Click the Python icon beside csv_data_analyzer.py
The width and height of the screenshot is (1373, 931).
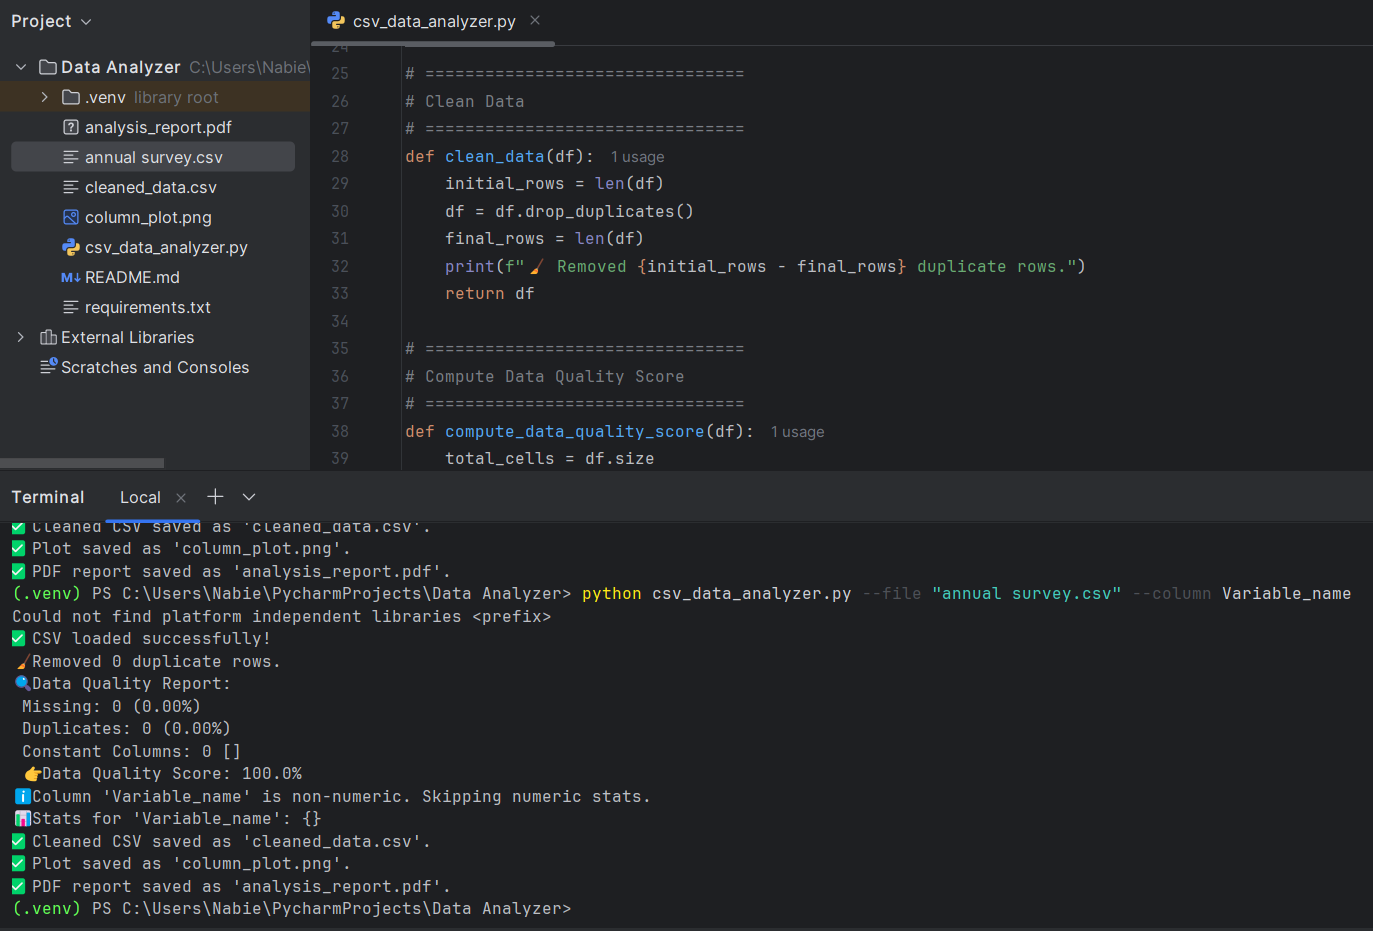pyautogui.click(x=71, y=247)
